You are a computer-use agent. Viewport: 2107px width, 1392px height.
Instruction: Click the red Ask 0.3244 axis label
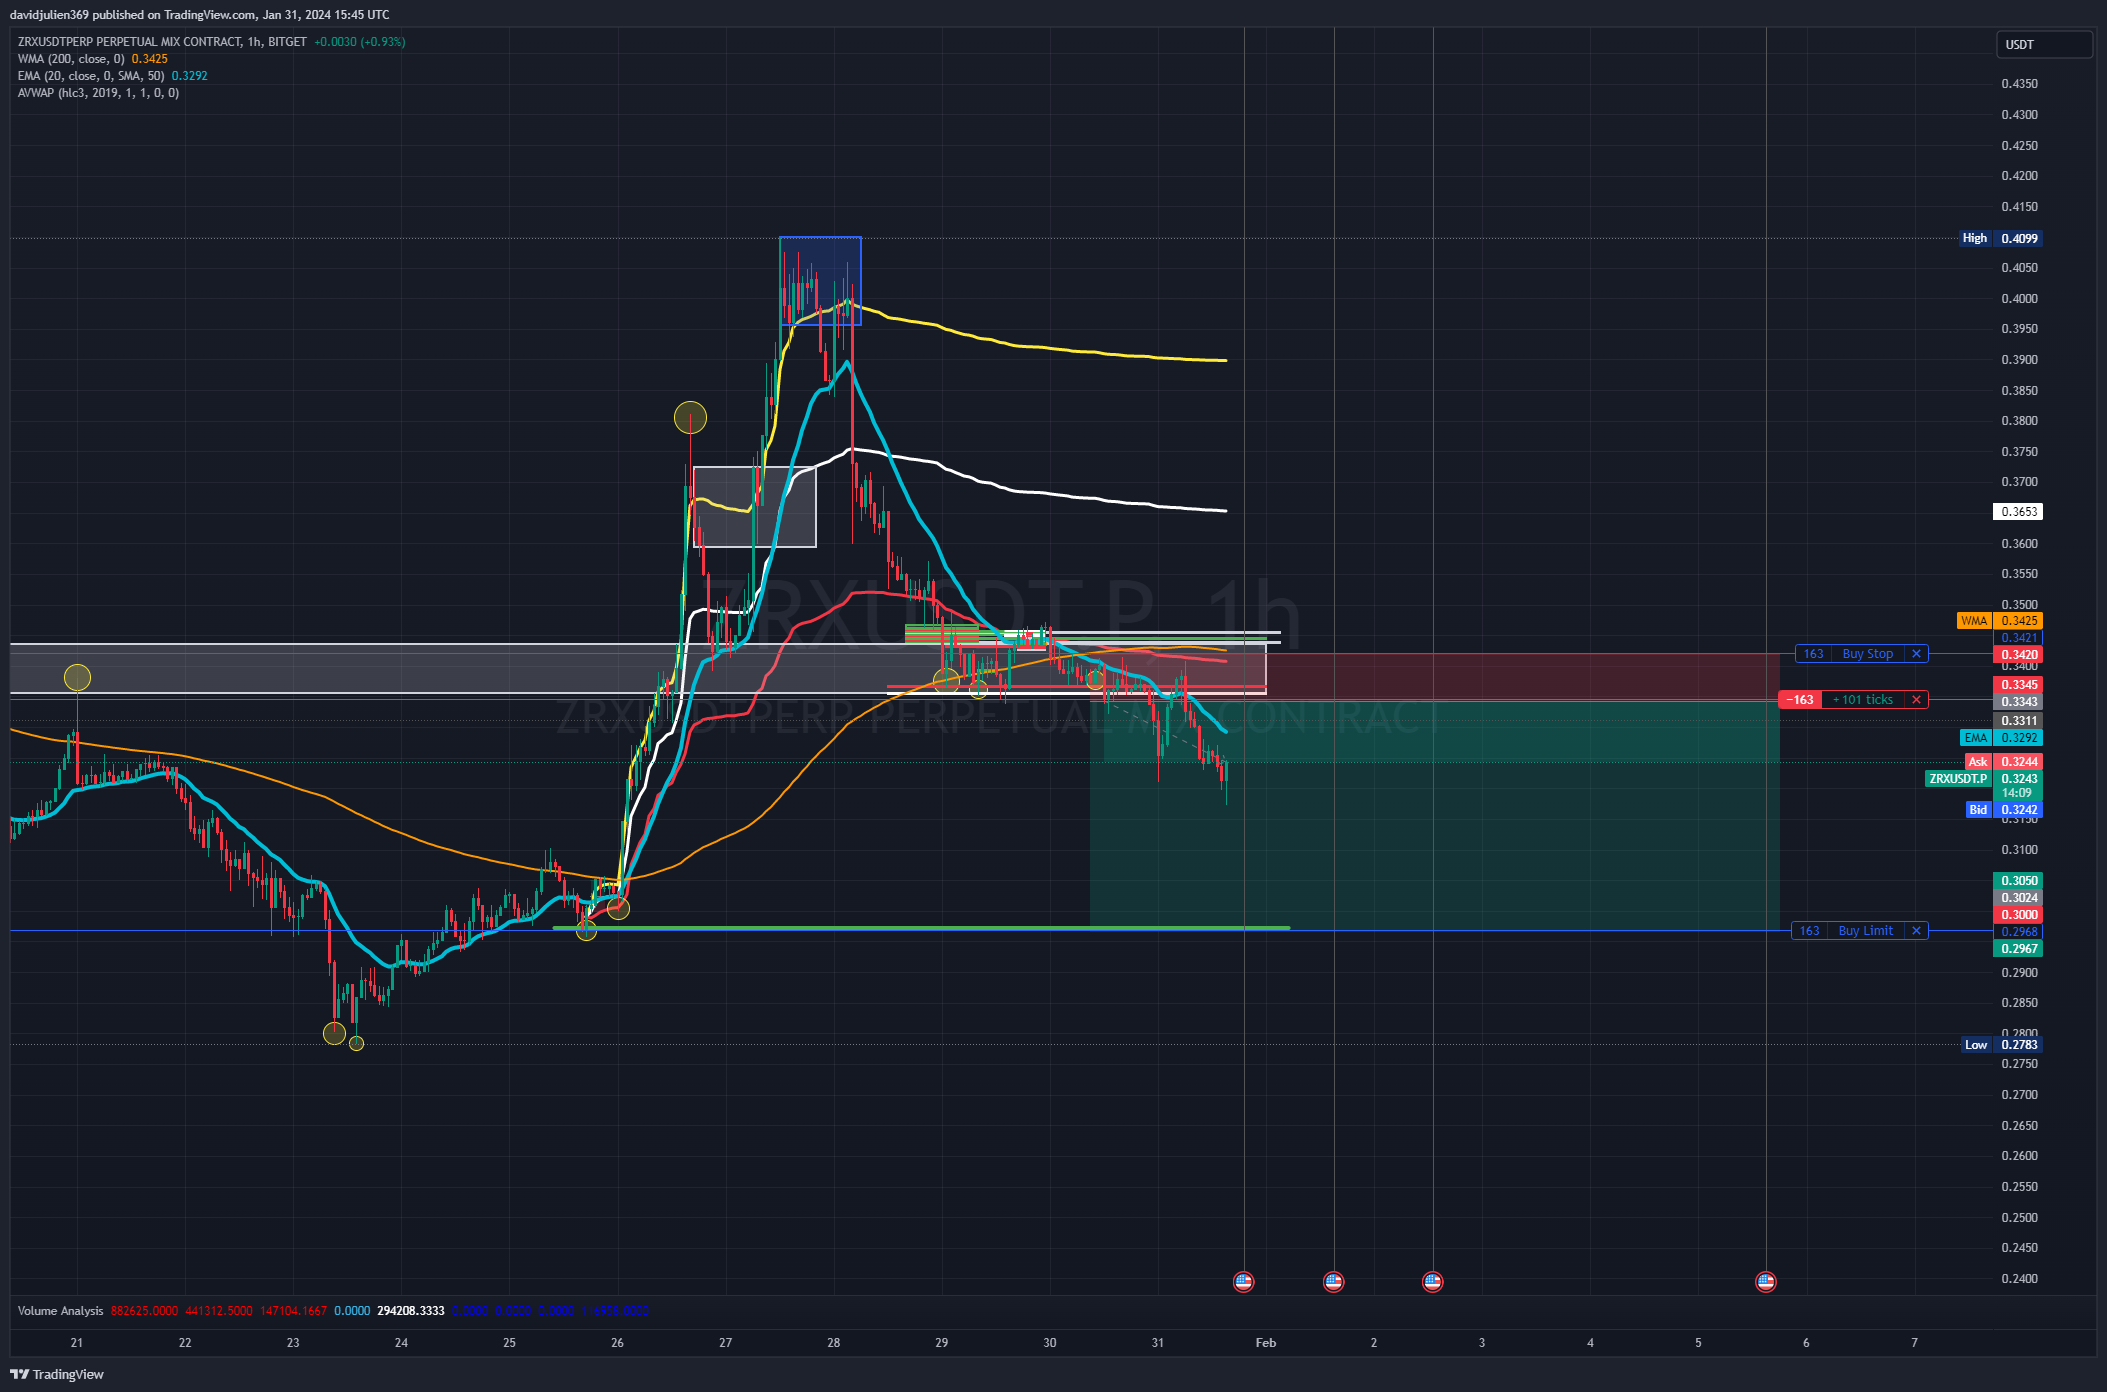(2003, 762)
